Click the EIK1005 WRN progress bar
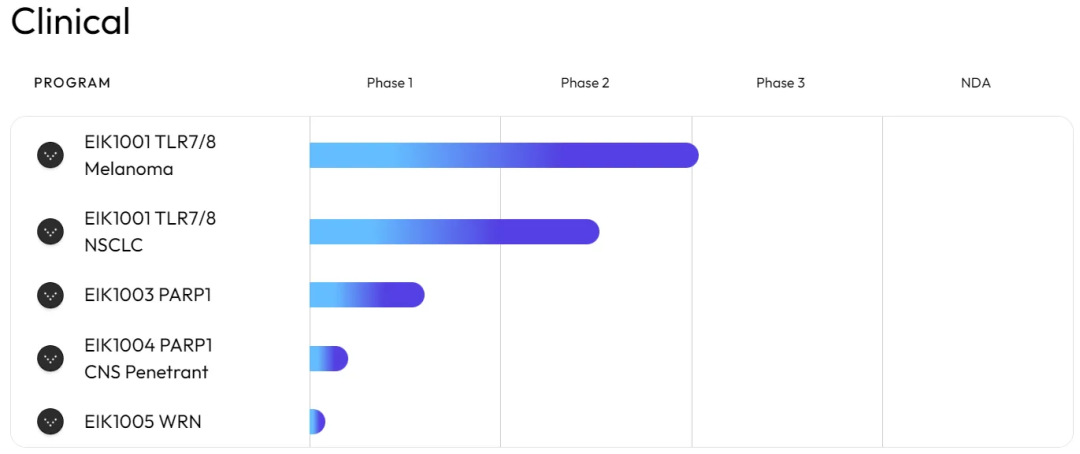This screenshot has width=1080, height=454. click(x=318, y=422)
